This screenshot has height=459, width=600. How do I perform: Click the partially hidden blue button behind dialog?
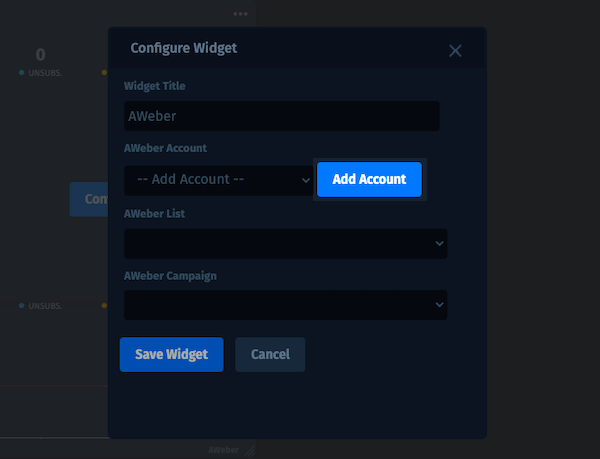point(89,199)
